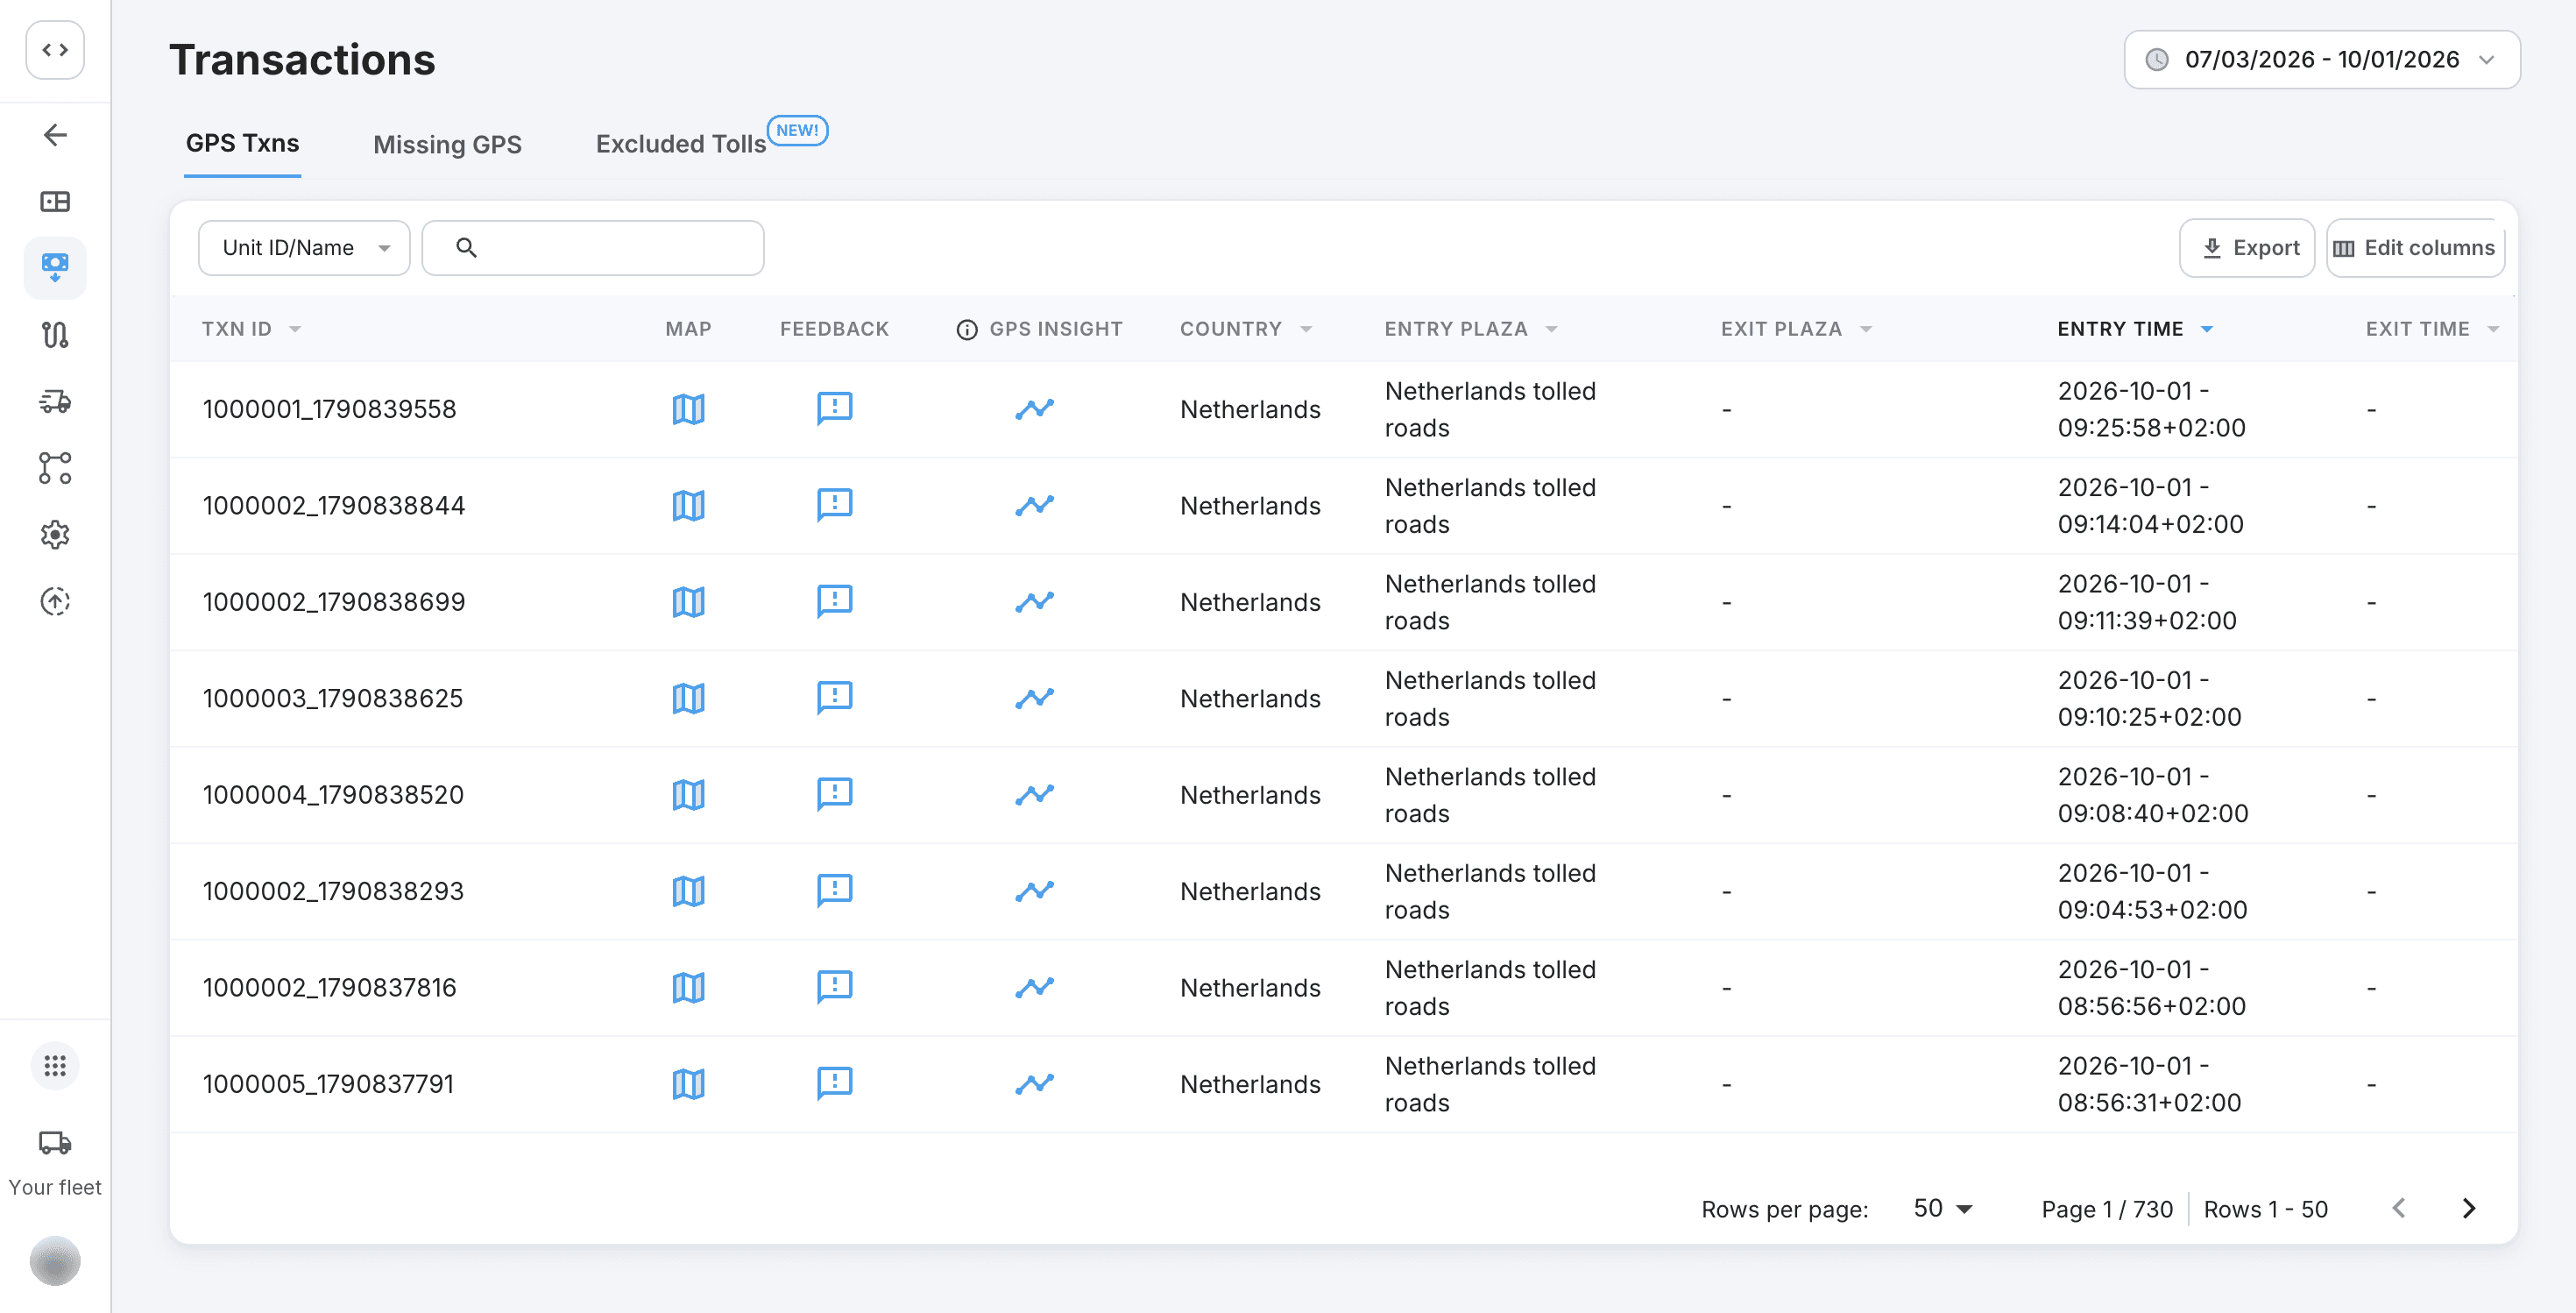This screenshot has width=2576, height=1313.
Task: Open the upload circle icon in sidebar
Action: [55, 601]
